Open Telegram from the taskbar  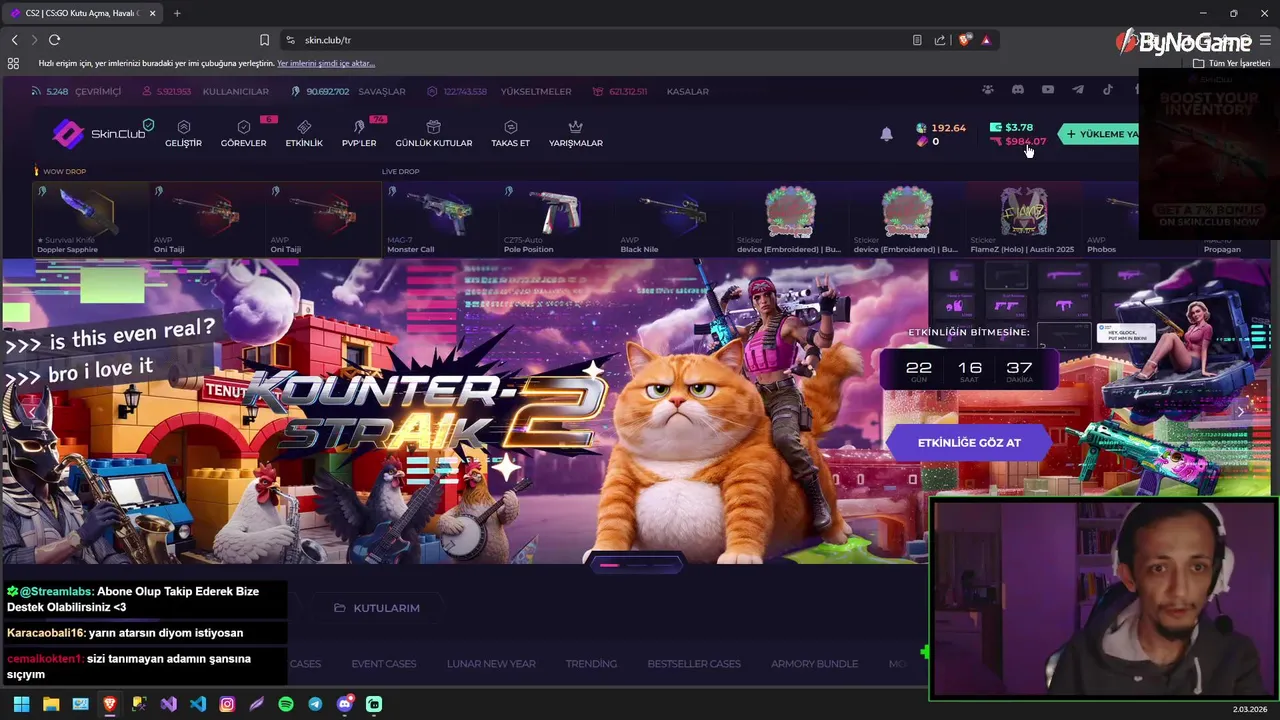(x=315, y=704)
